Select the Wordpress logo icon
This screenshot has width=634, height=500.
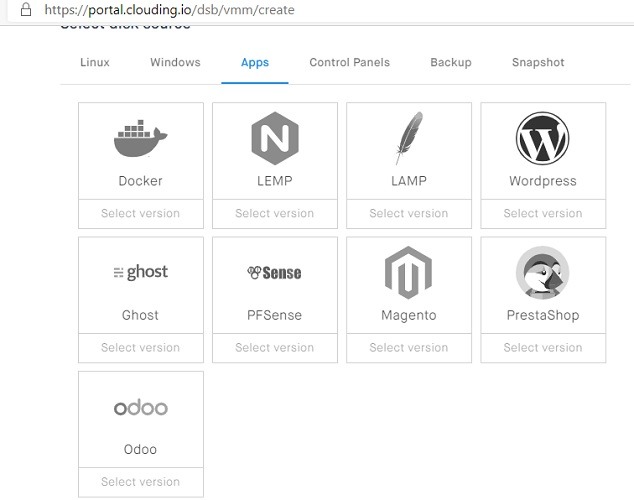click(543, 138)
